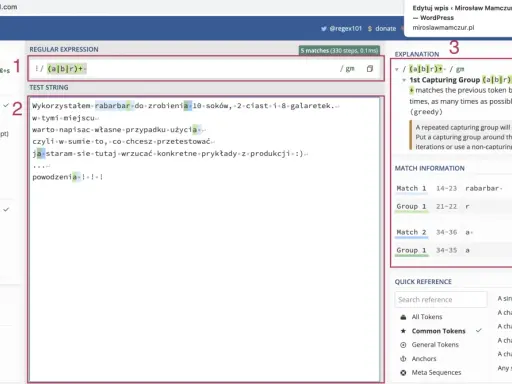Click the Meta Sequences icon
The image size is (512, 384).
click(x=403, y=373)
